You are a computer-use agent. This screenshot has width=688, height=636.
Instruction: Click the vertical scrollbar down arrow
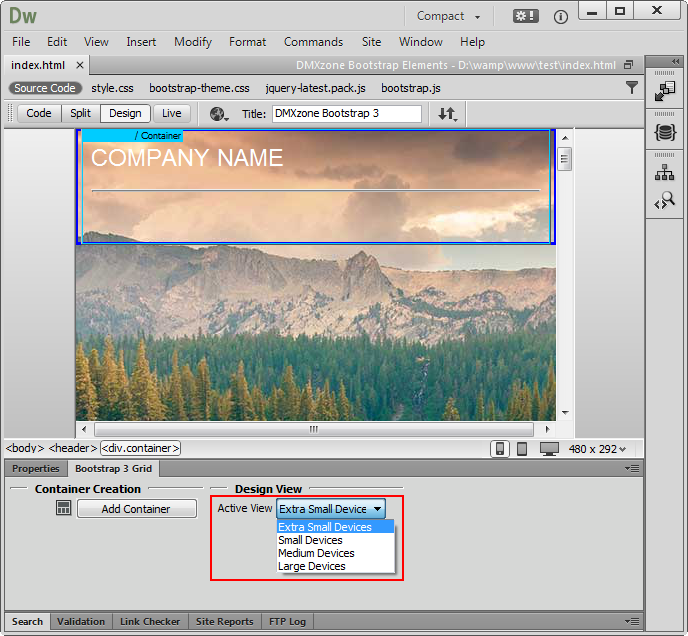[565, 413]
